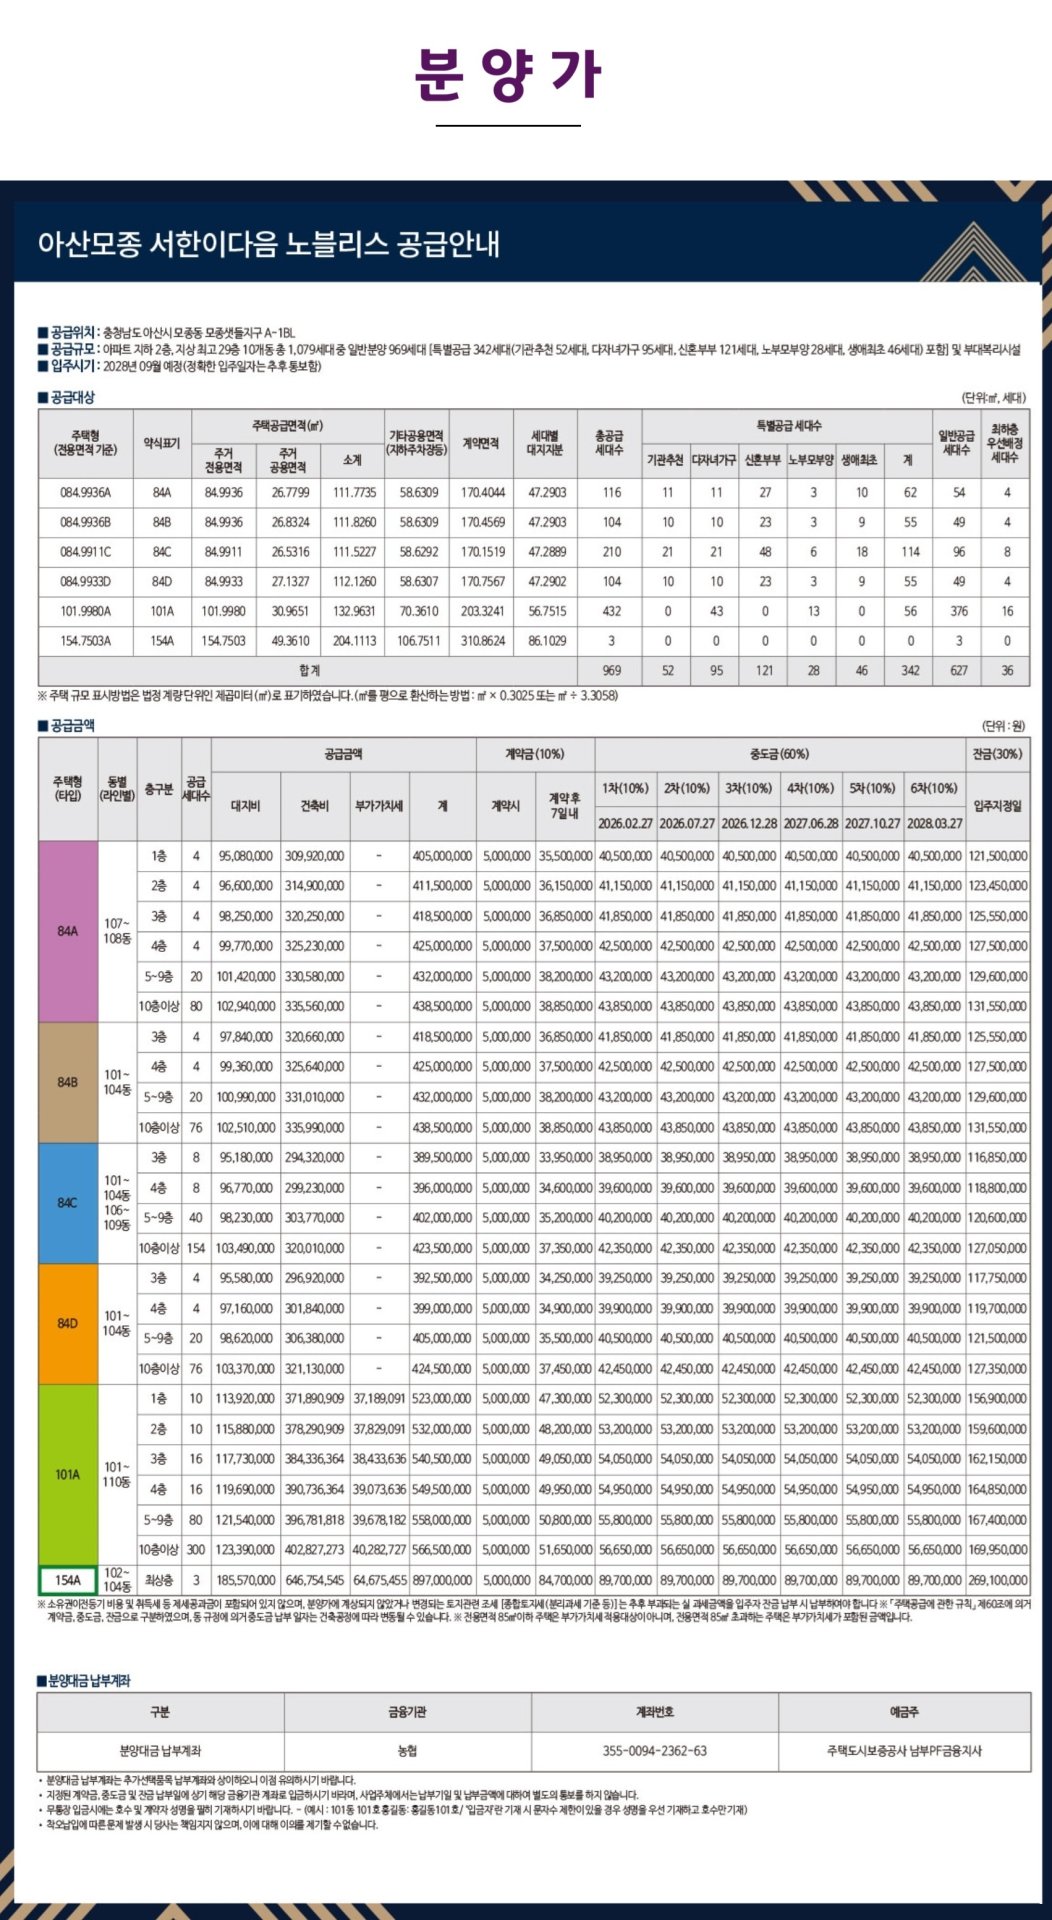Viewport: 1052px width, 1920px height.
Task: Click the '분양대금 납부계좌' section heading
Action: coord(84,1681)
